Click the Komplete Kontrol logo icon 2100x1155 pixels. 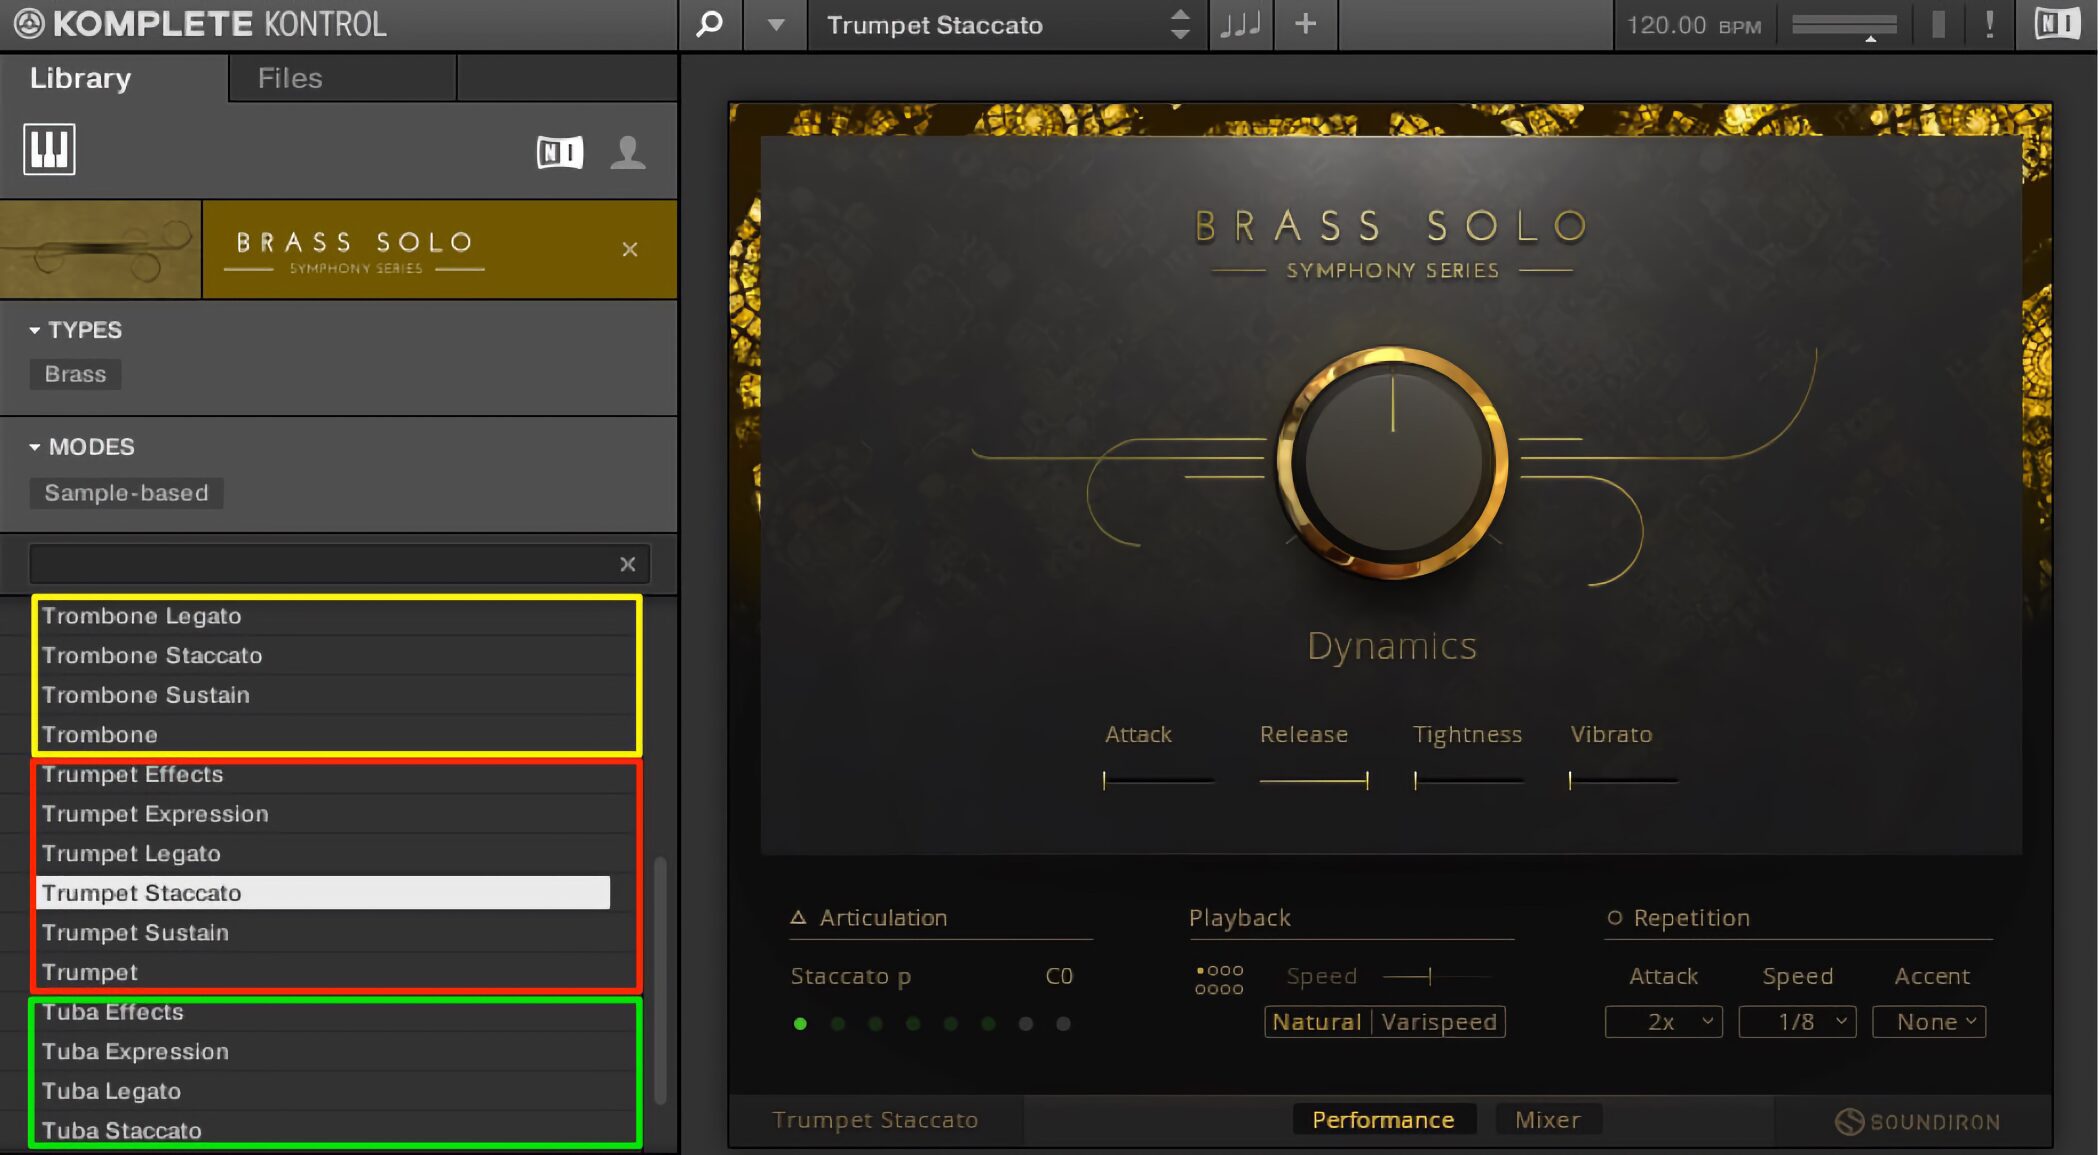[29, 23]
